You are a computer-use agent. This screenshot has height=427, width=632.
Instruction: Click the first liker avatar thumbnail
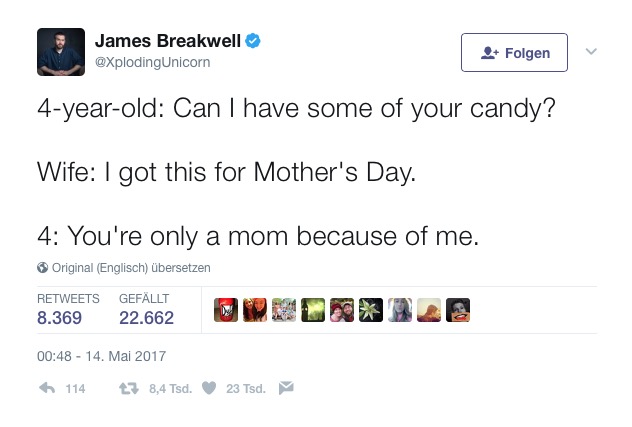(x=226, y=310)
